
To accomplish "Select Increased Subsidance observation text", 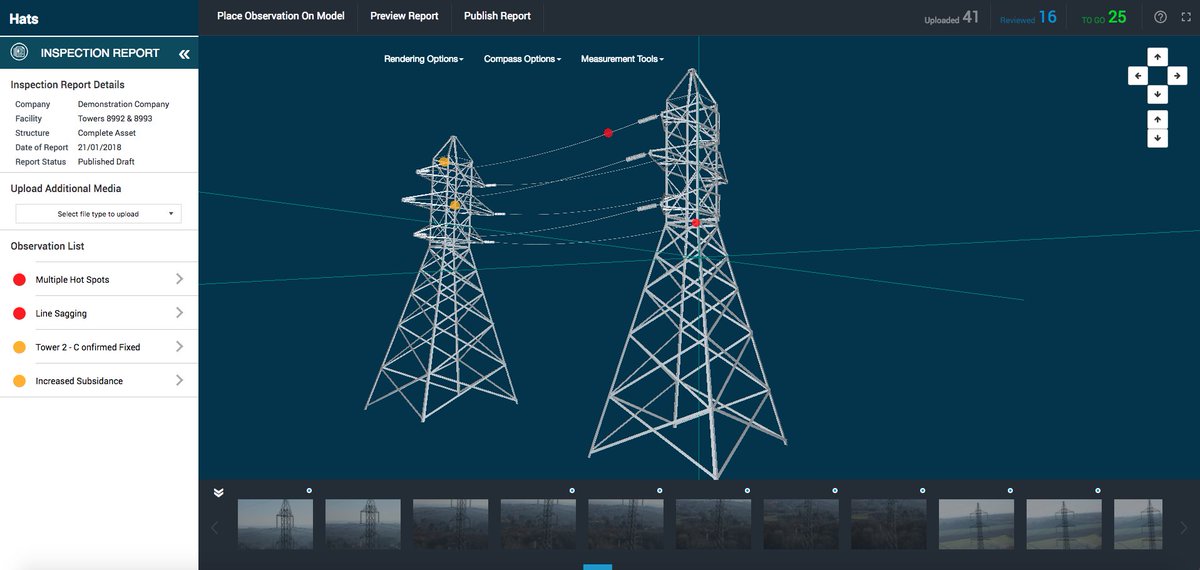I will coord(79,381).
